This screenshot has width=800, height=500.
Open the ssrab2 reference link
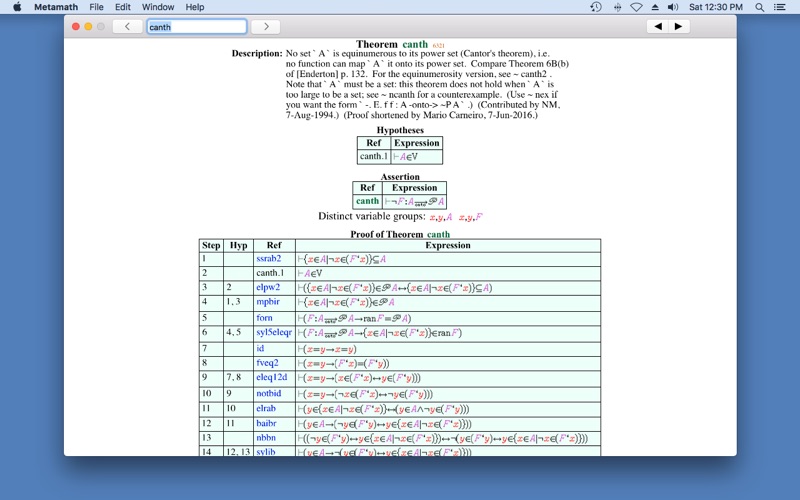click(x=268, y=259)
